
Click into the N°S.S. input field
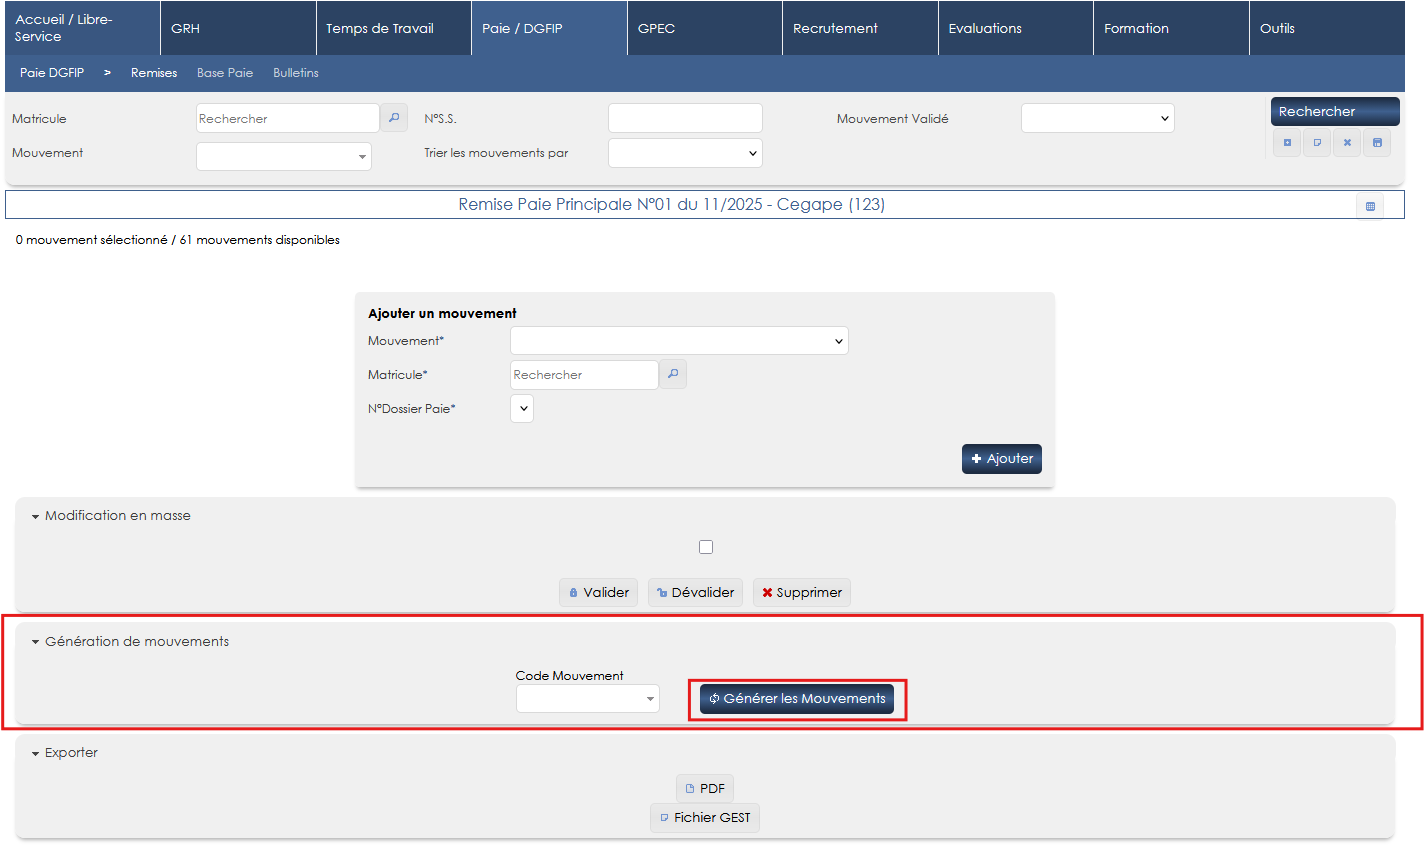685,118
